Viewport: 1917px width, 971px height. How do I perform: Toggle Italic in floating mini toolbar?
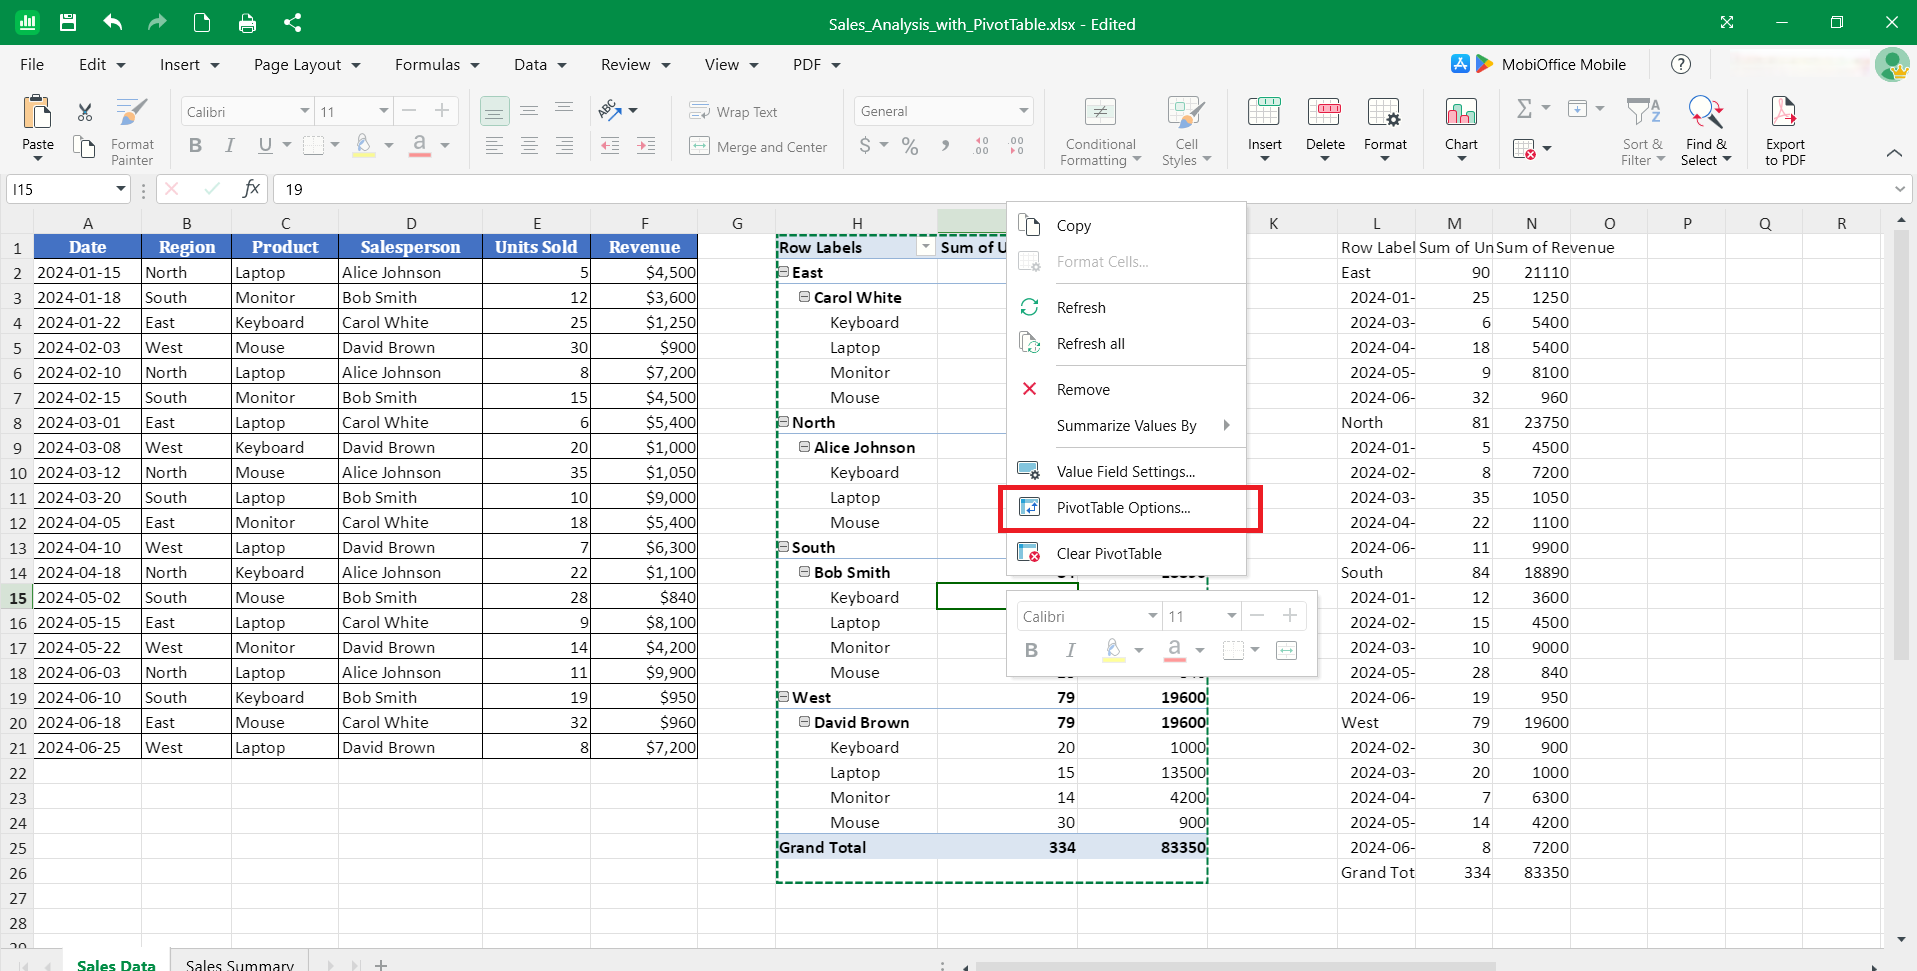click(1070, 651)
